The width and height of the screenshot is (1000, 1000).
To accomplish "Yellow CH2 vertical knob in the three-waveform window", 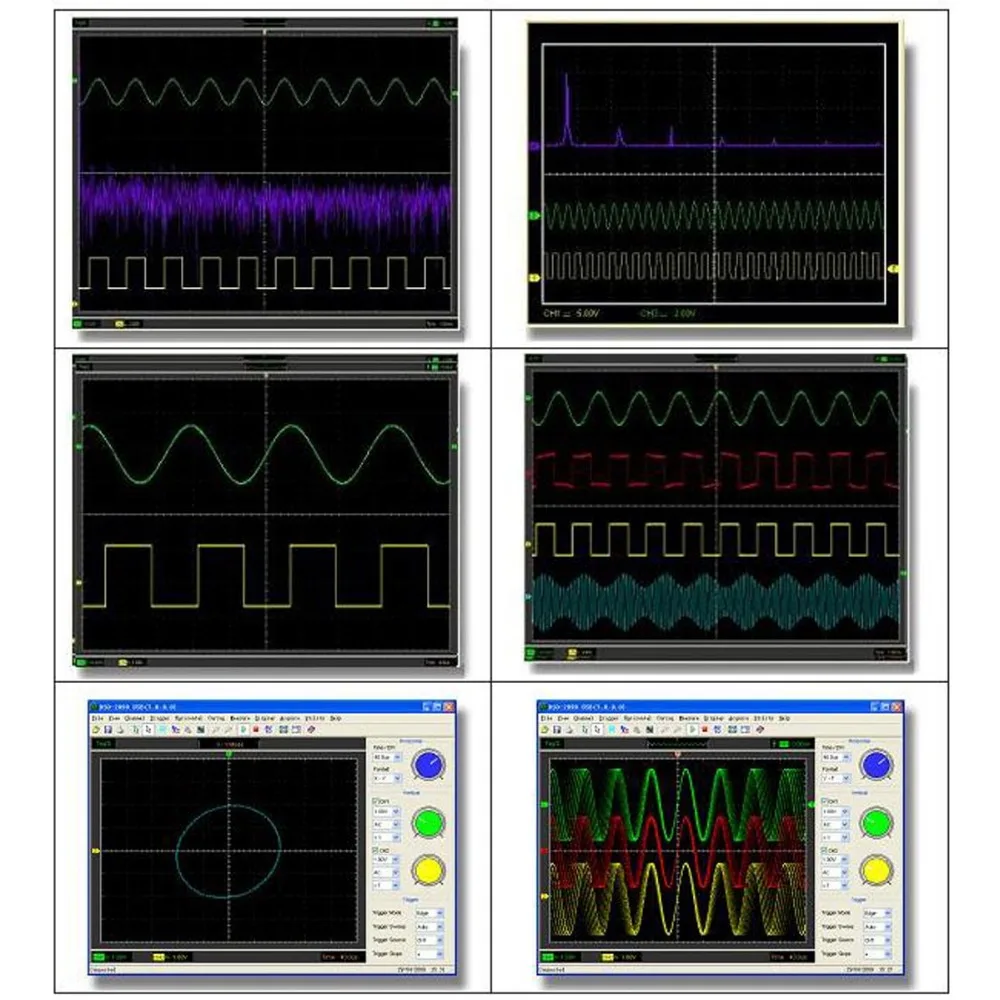I will click(876, 871).
